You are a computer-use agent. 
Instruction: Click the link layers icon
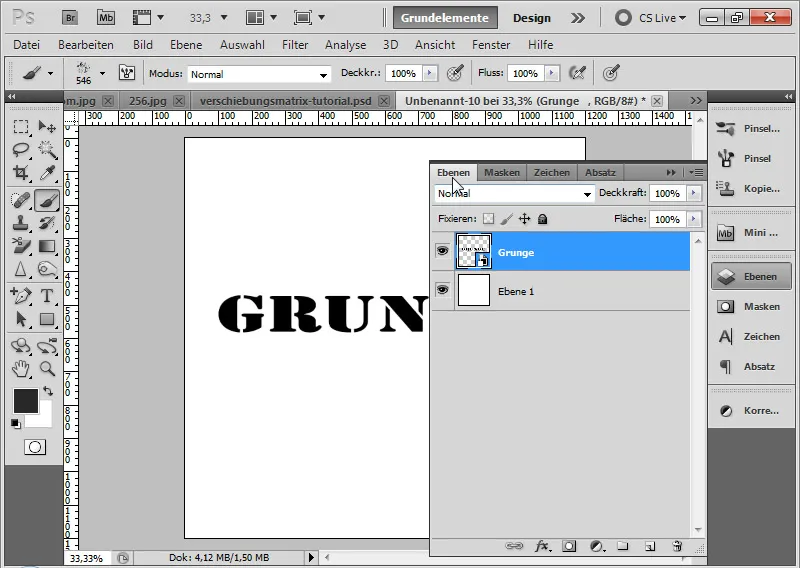coord(514,547)
